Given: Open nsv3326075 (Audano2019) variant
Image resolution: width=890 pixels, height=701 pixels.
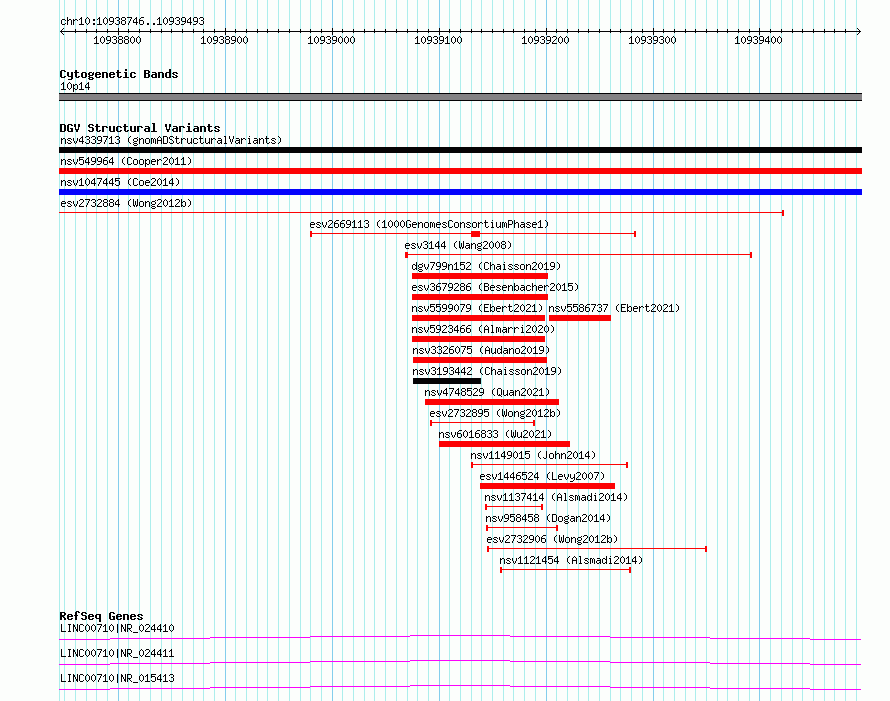Looking at the screenshot, I should [x=481, y=350].
